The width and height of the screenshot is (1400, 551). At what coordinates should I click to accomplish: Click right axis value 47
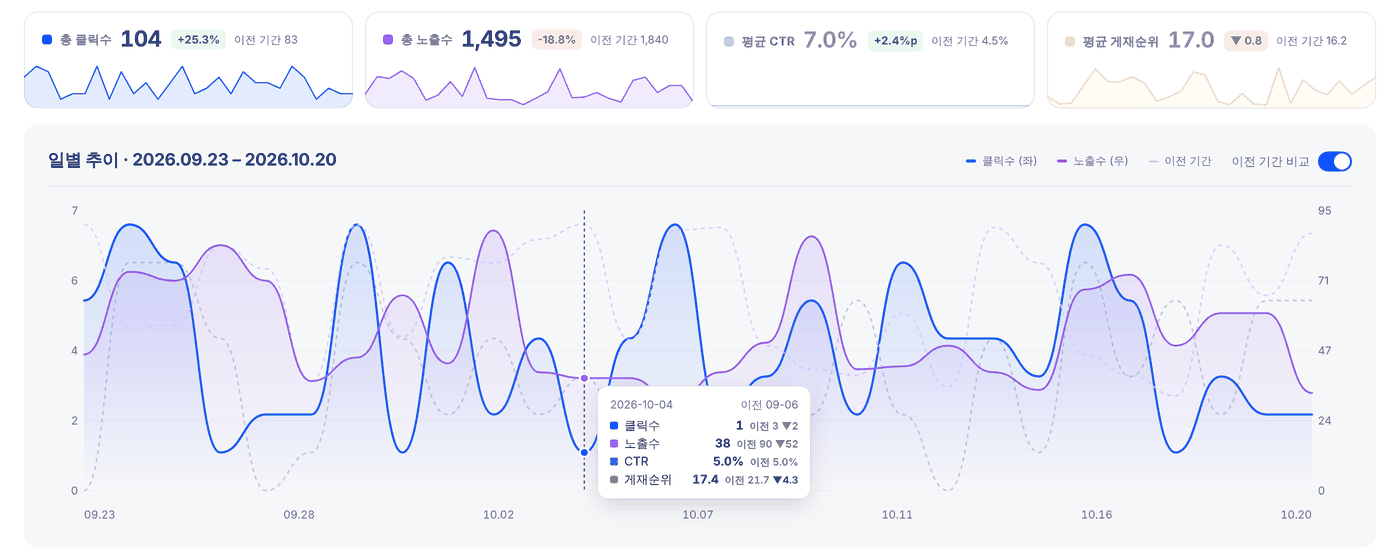[x=1324, y=351]
